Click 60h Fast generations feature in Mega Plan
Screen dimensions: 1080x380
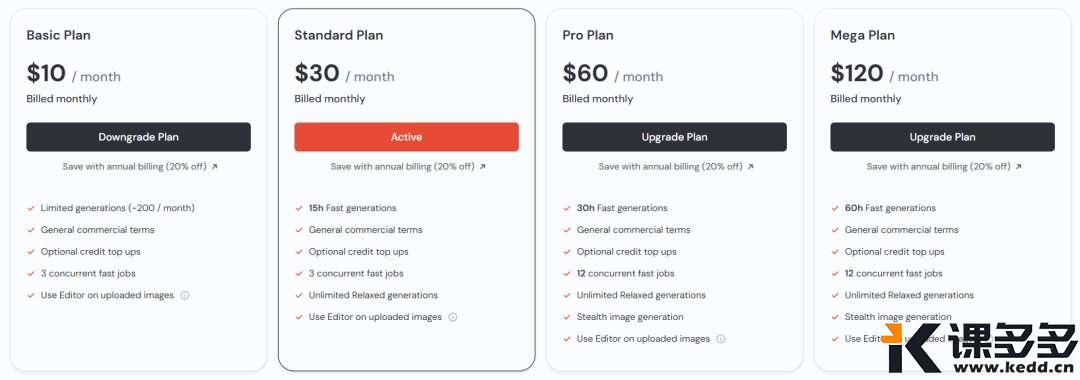coord(890,208)
